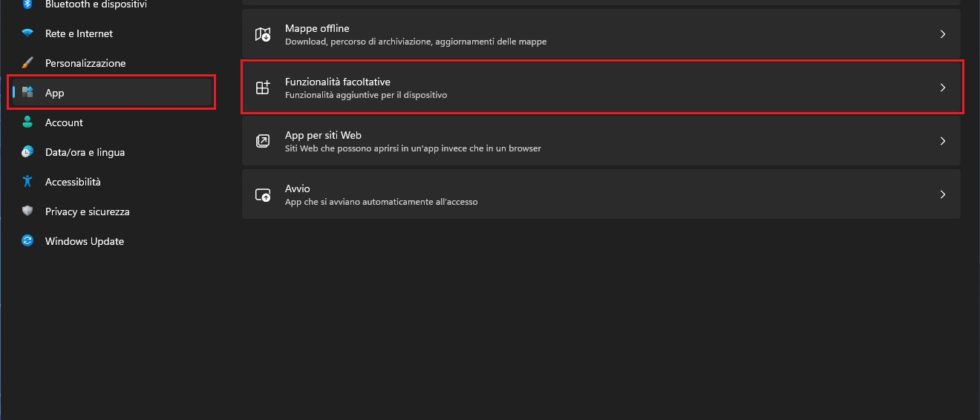
Task: Open Windows Update sidebar entry
Action: pos(84,241)
